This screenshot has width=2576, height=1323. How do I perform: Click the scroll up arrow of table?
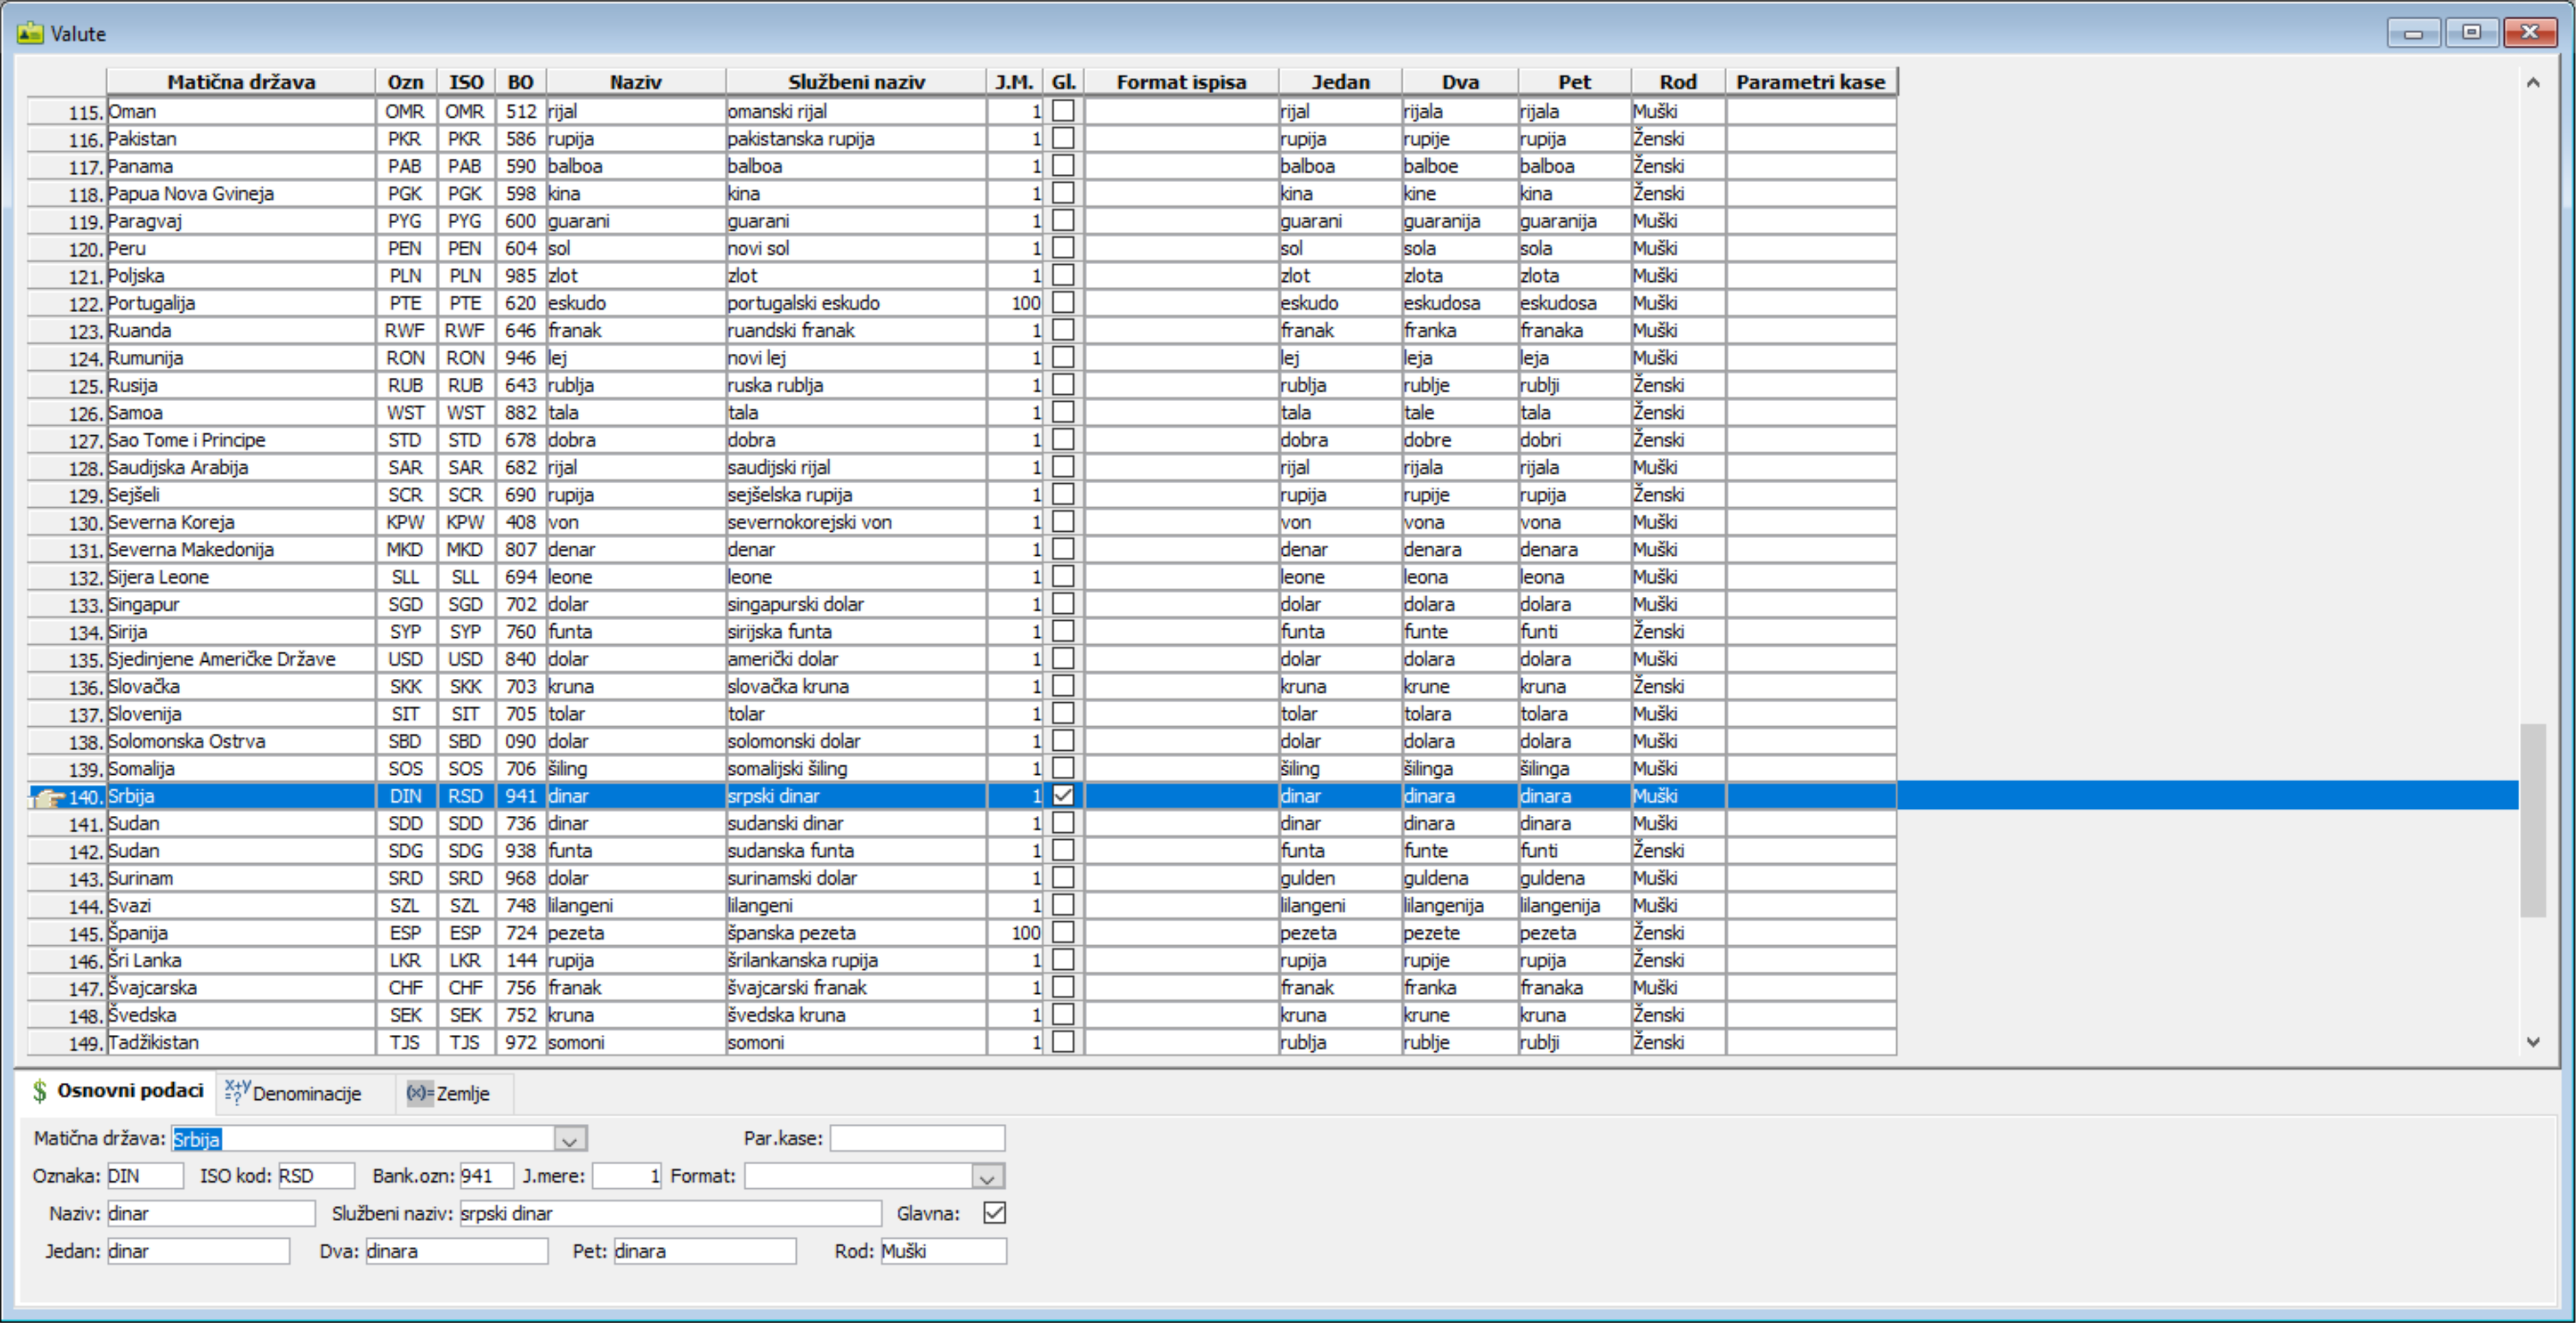click(x=2533, y=83)
